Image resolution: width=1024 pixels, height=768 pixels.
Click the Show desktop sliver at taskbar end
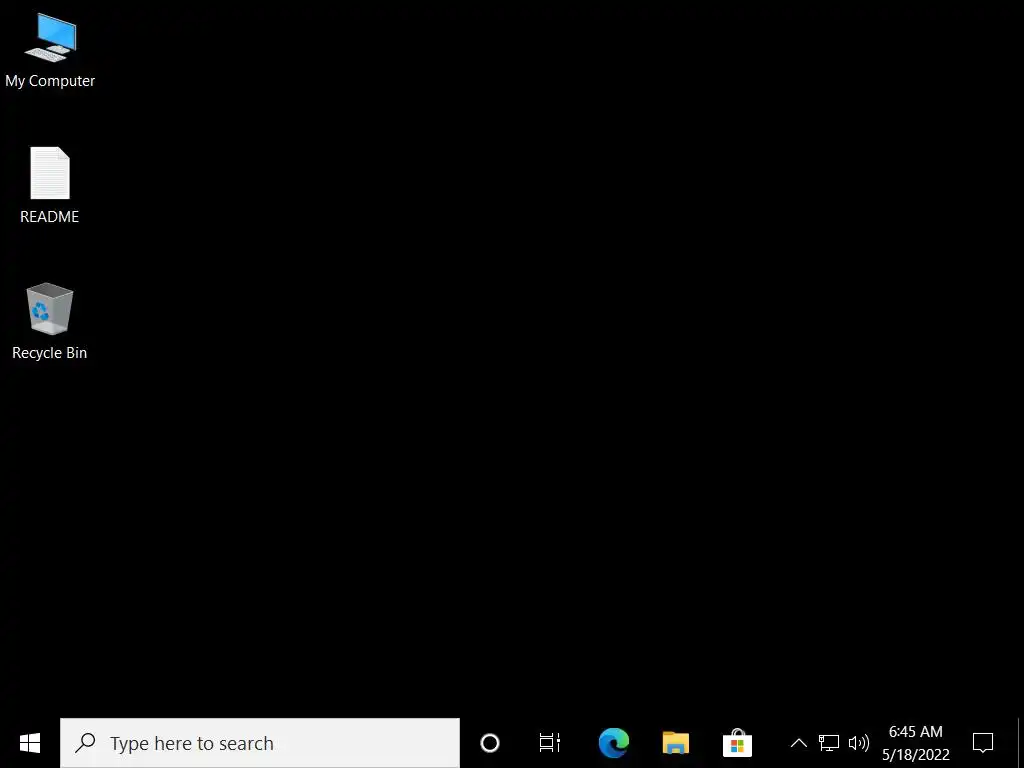pyautogui.click(x=1020, y=743)
